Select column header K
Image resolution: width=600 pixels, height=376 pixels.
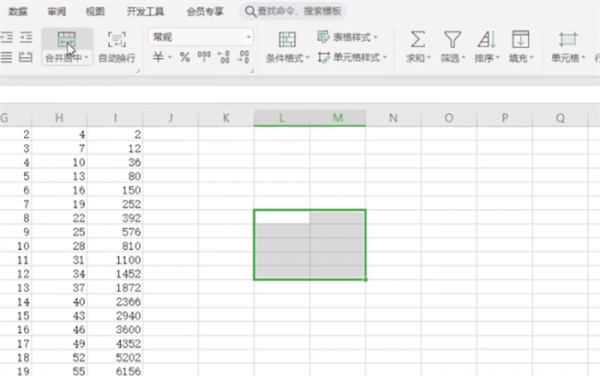coord(226,118)
